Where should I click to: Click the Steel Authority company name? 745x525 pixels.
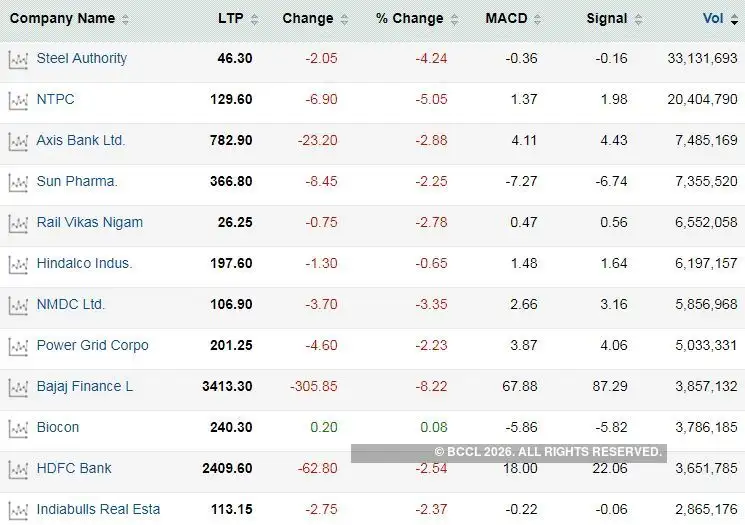pyautogui.click(x=82, y=58)
